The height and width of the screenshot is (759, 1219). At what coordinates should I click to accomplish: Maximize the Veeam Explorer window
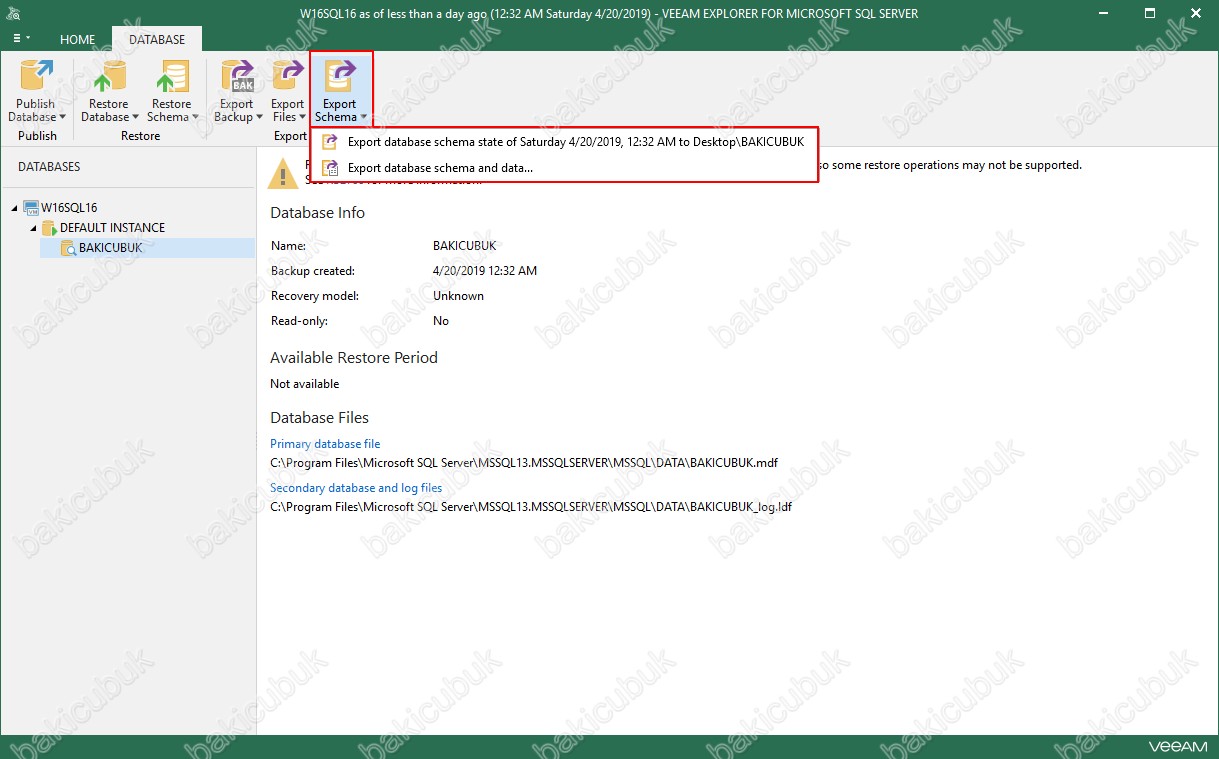click(x=1150, y=13)
